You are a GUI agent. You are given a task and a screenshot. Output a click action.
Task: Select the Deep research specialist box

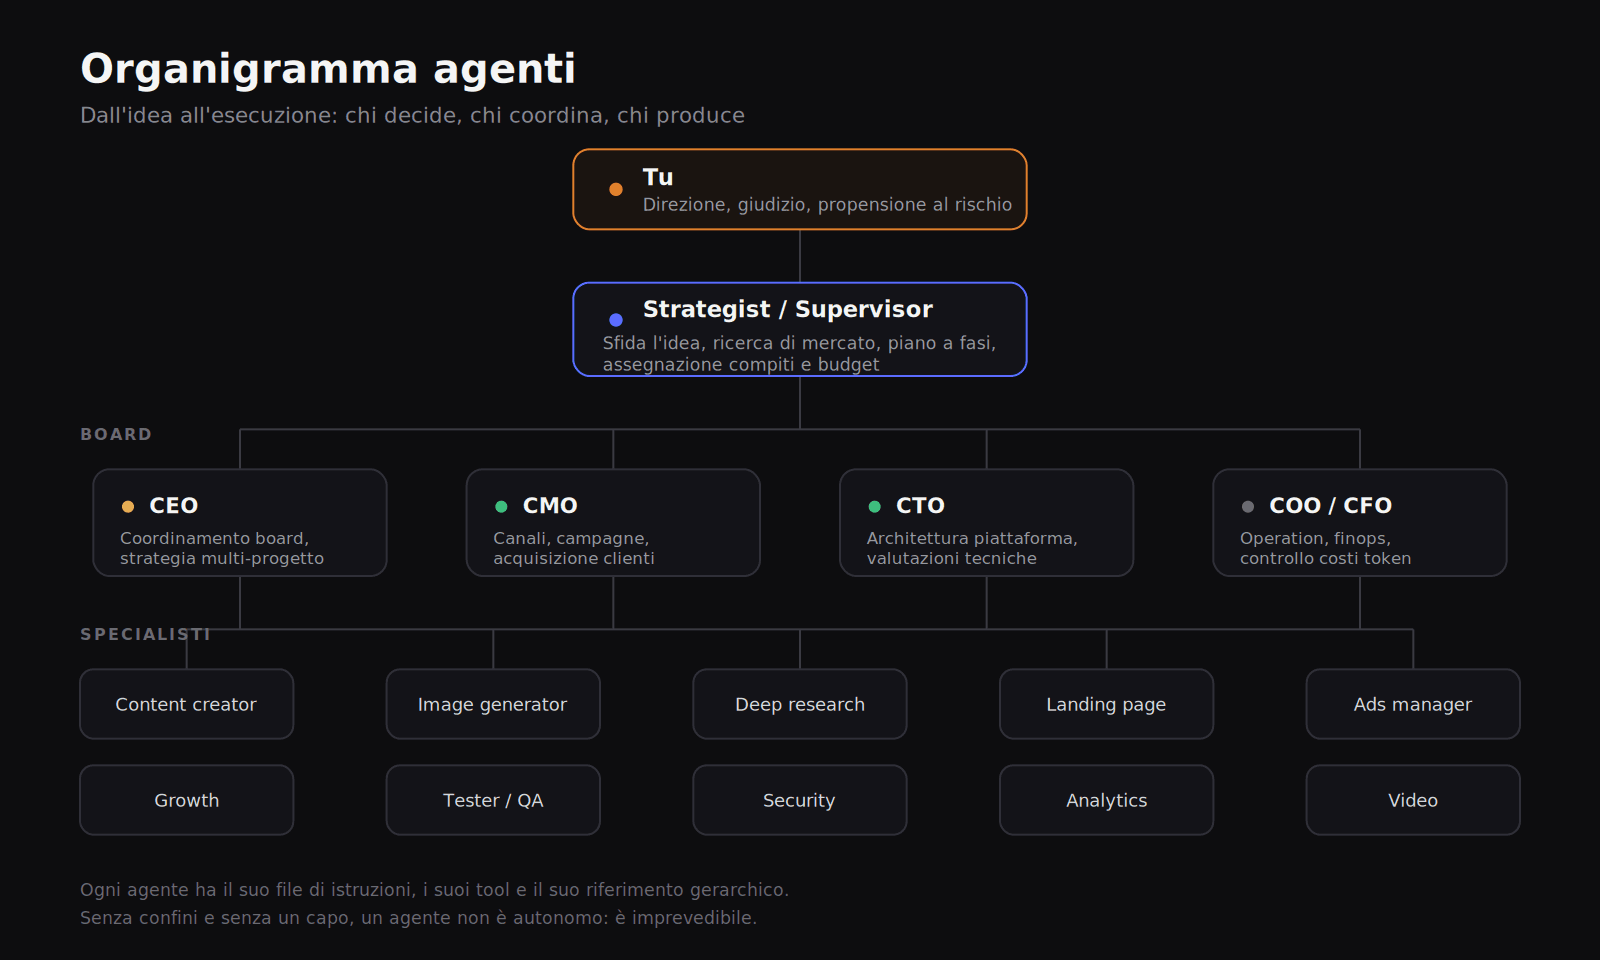[800, 704]
